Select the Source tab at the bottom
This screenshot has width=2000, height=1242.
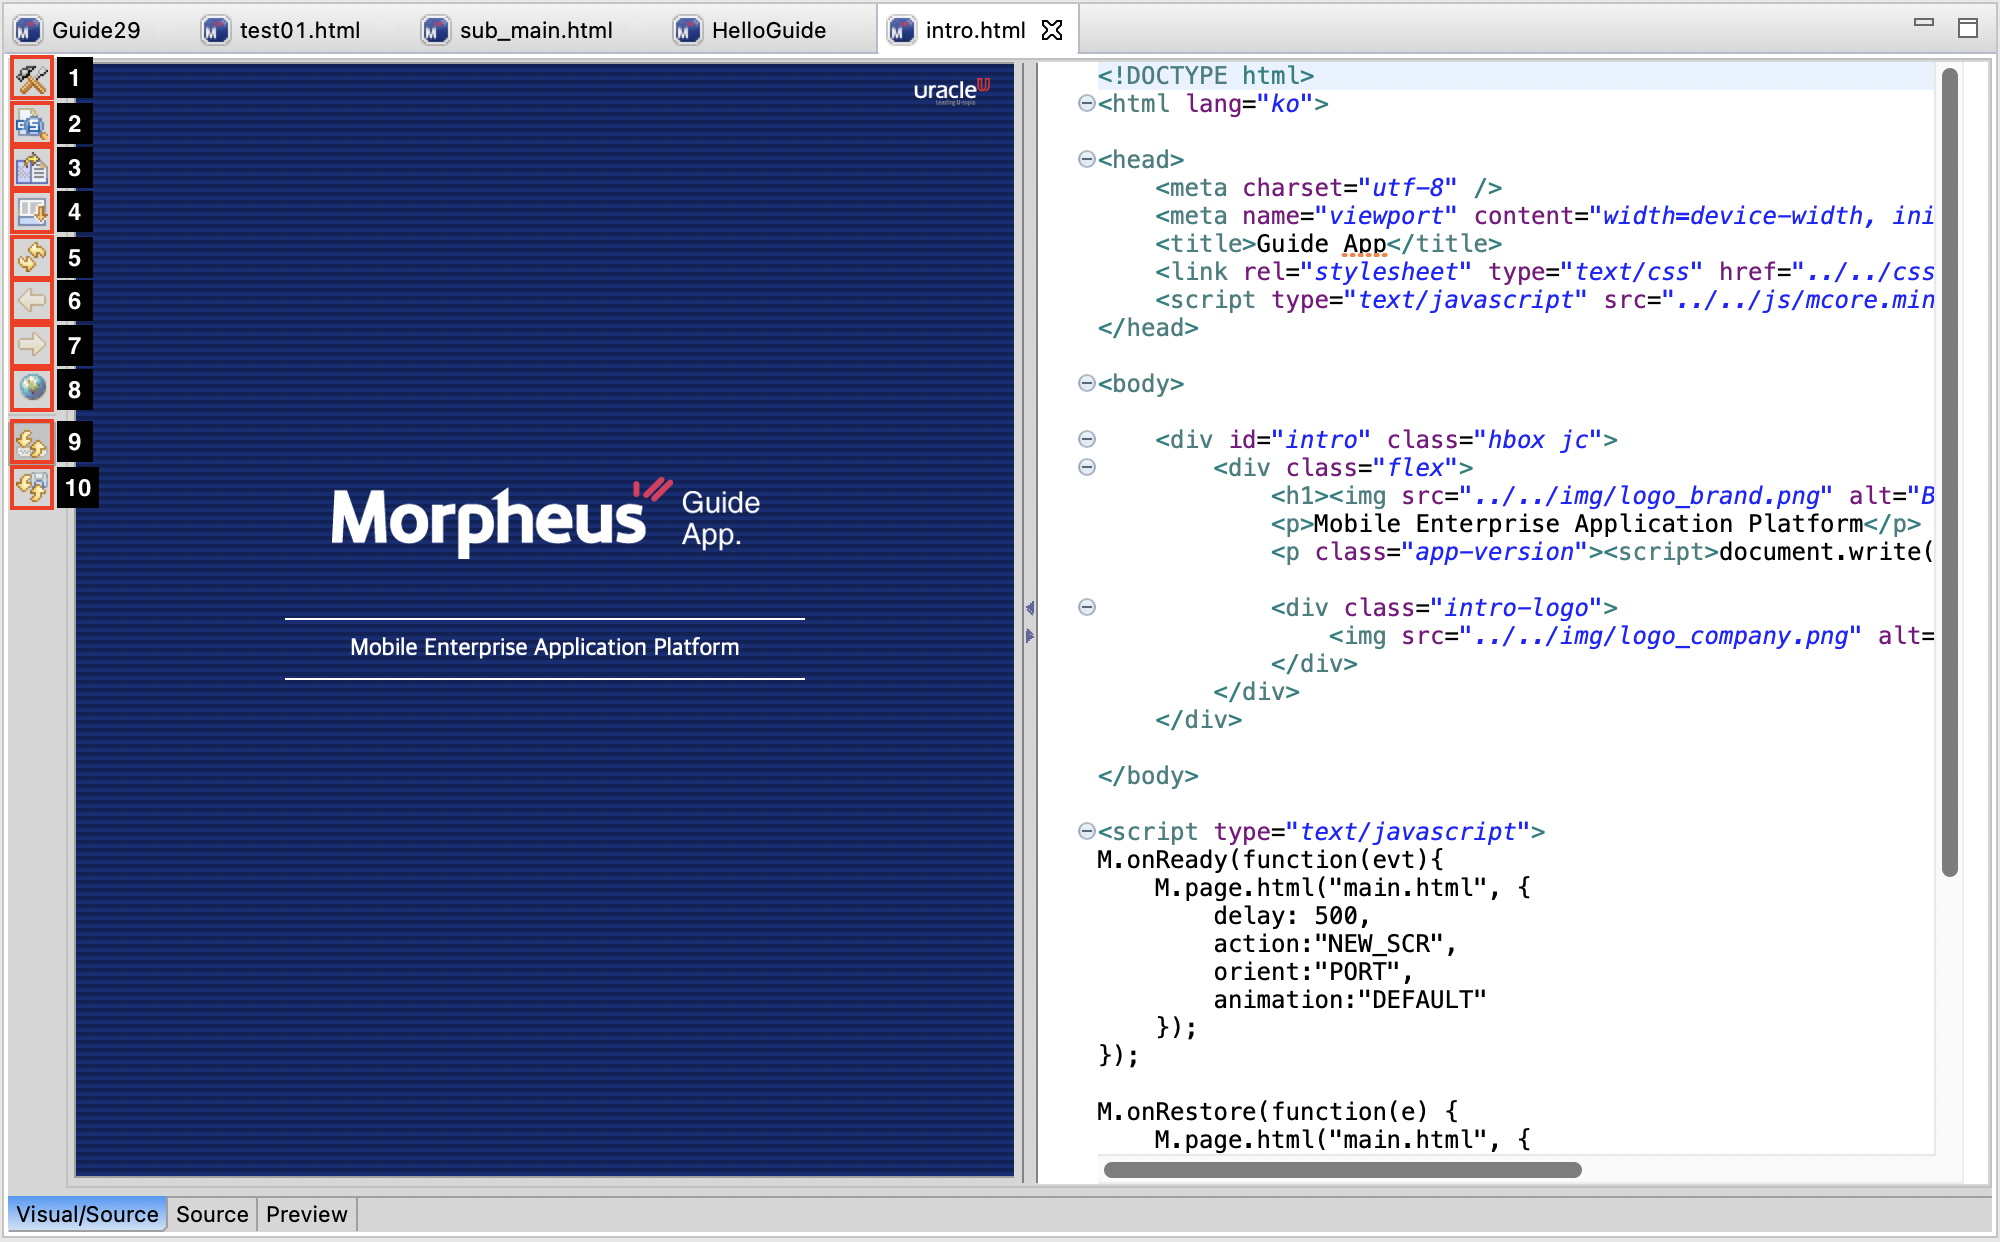[211, 1213]
